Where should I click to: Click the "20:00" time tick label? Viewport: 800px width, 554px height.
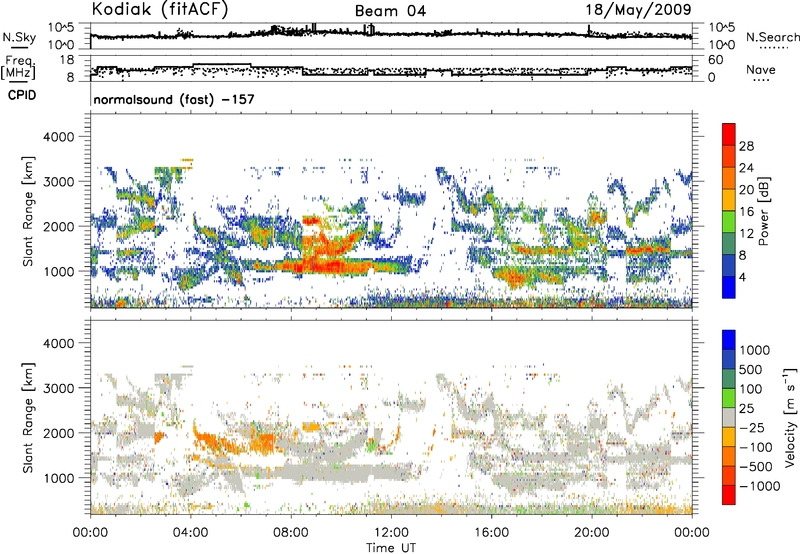pyautogui.click(x=591, y=533)
